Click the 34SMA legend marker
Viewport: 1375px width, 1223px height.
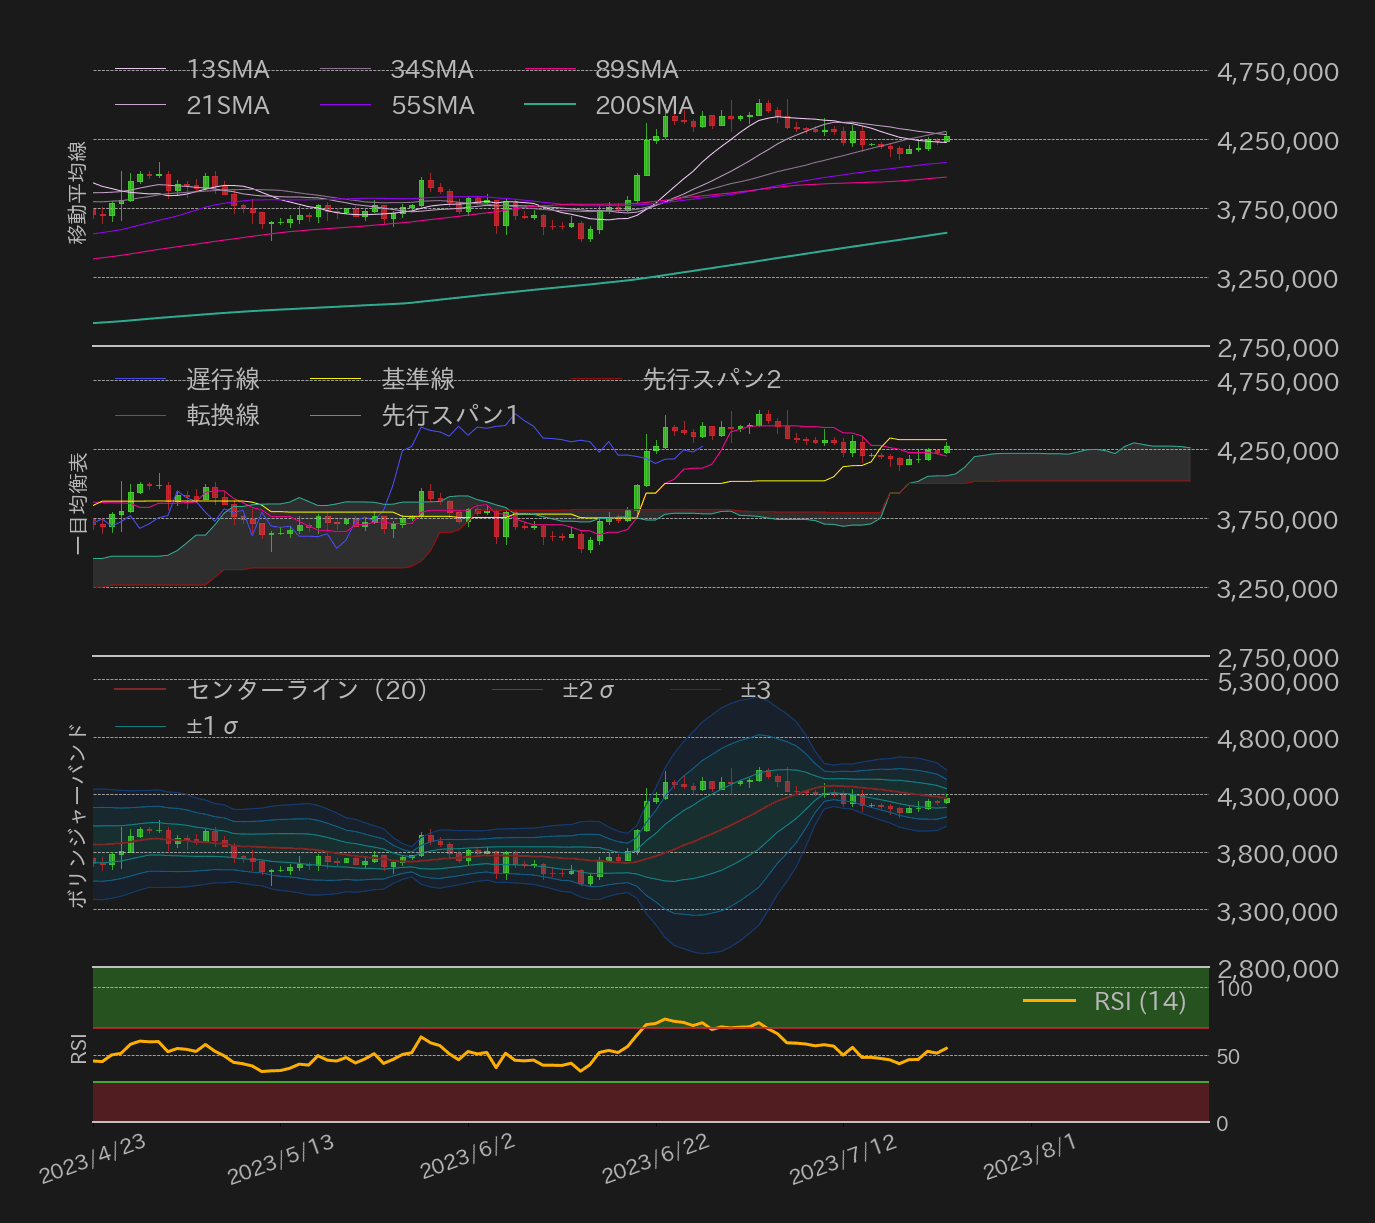347,70
